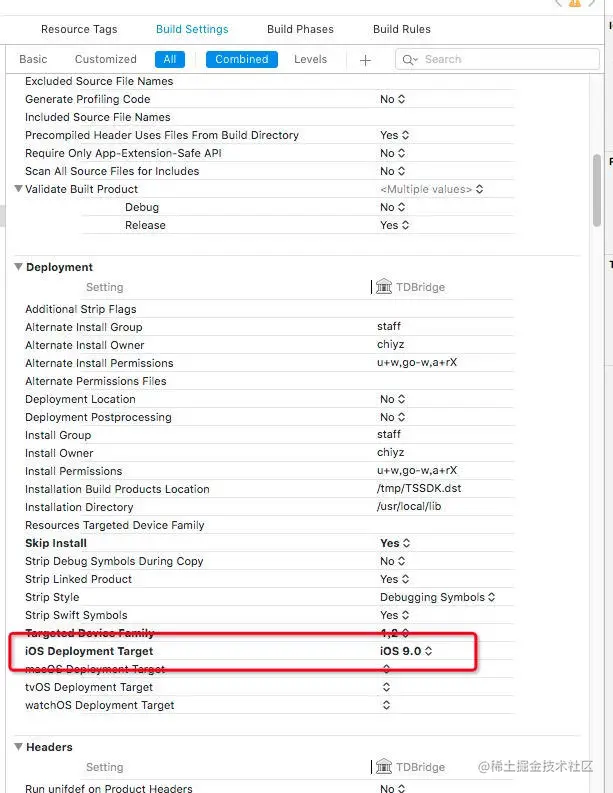The width and height of the screenshot is (613, 793).
Task: Select Alternate Permissions Files row
Action: (x=270, y=381)
